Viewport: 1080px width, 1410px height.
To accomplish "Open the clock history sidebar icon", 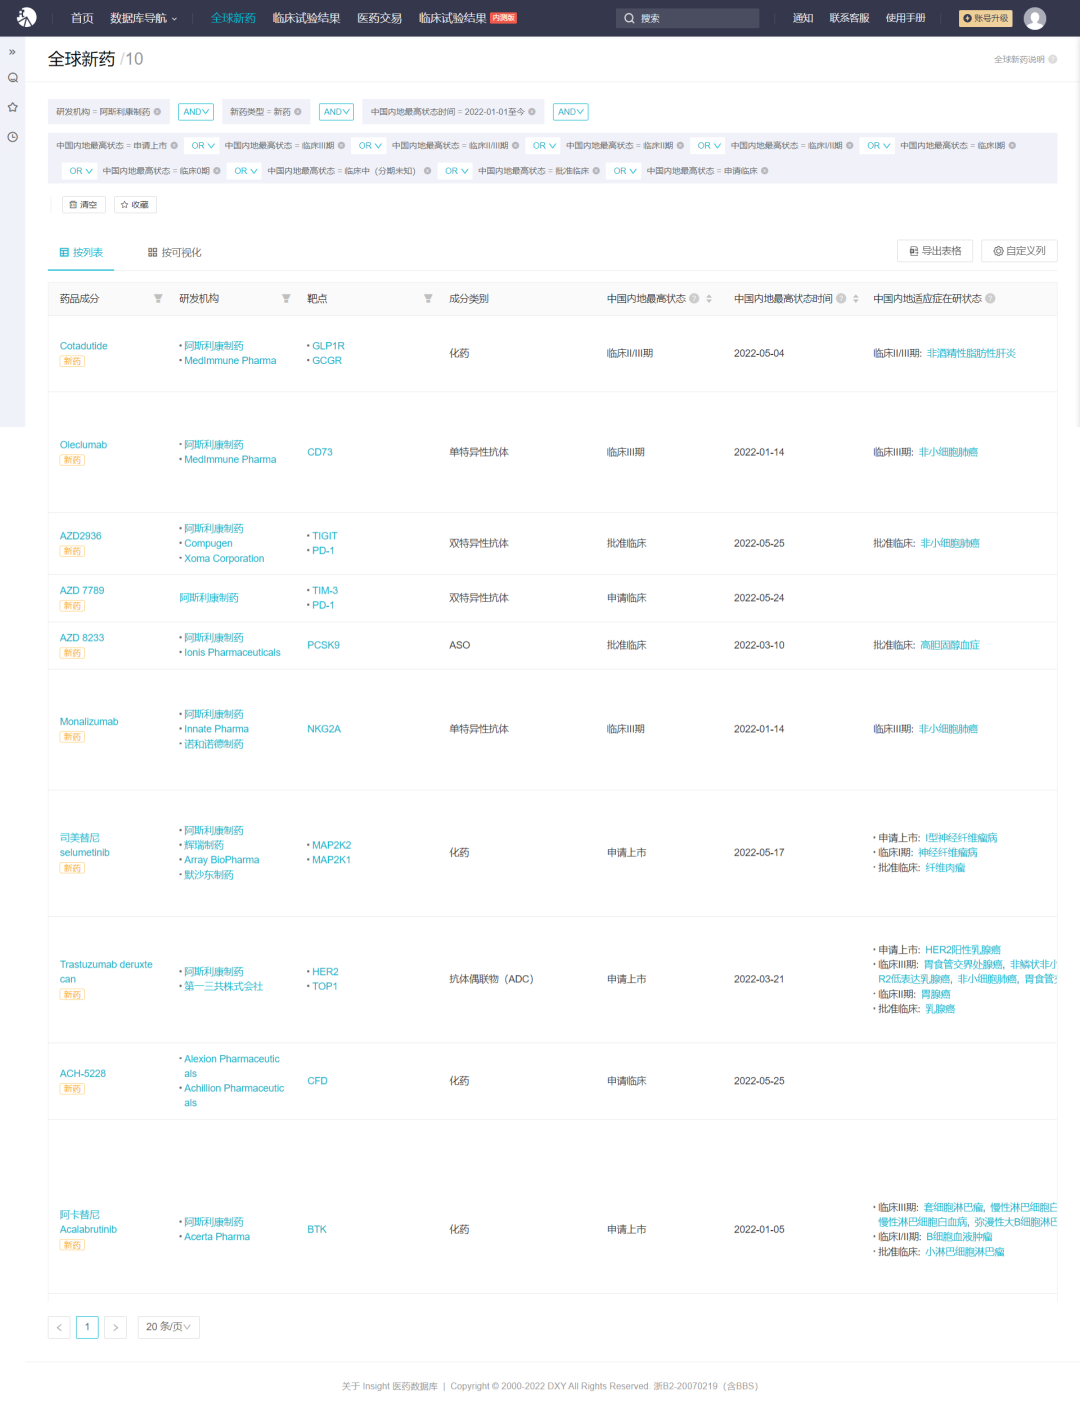I will coord(13,136).
